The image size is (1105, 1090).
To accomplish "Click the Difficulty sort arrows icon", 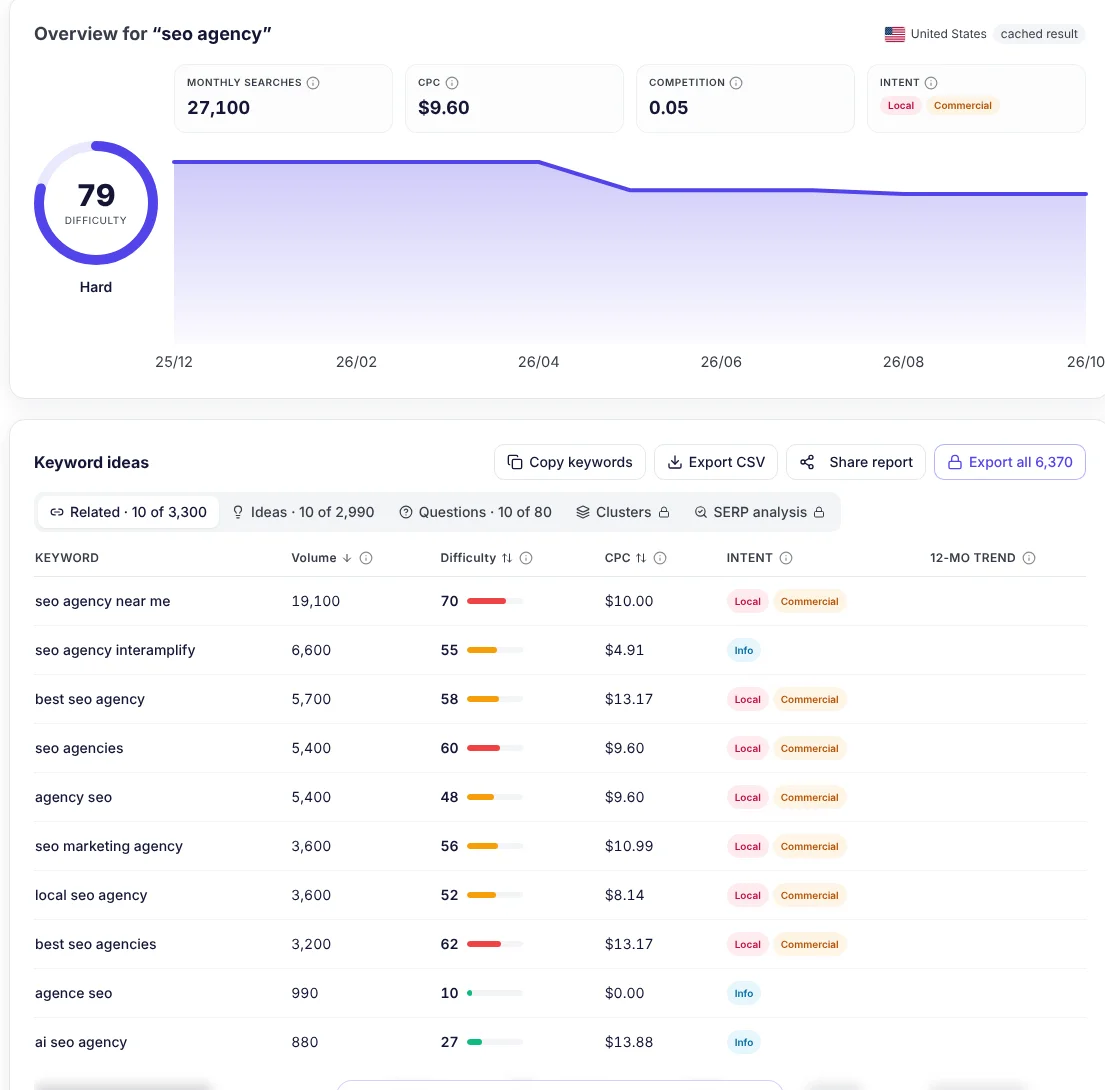I will (507, 558).
